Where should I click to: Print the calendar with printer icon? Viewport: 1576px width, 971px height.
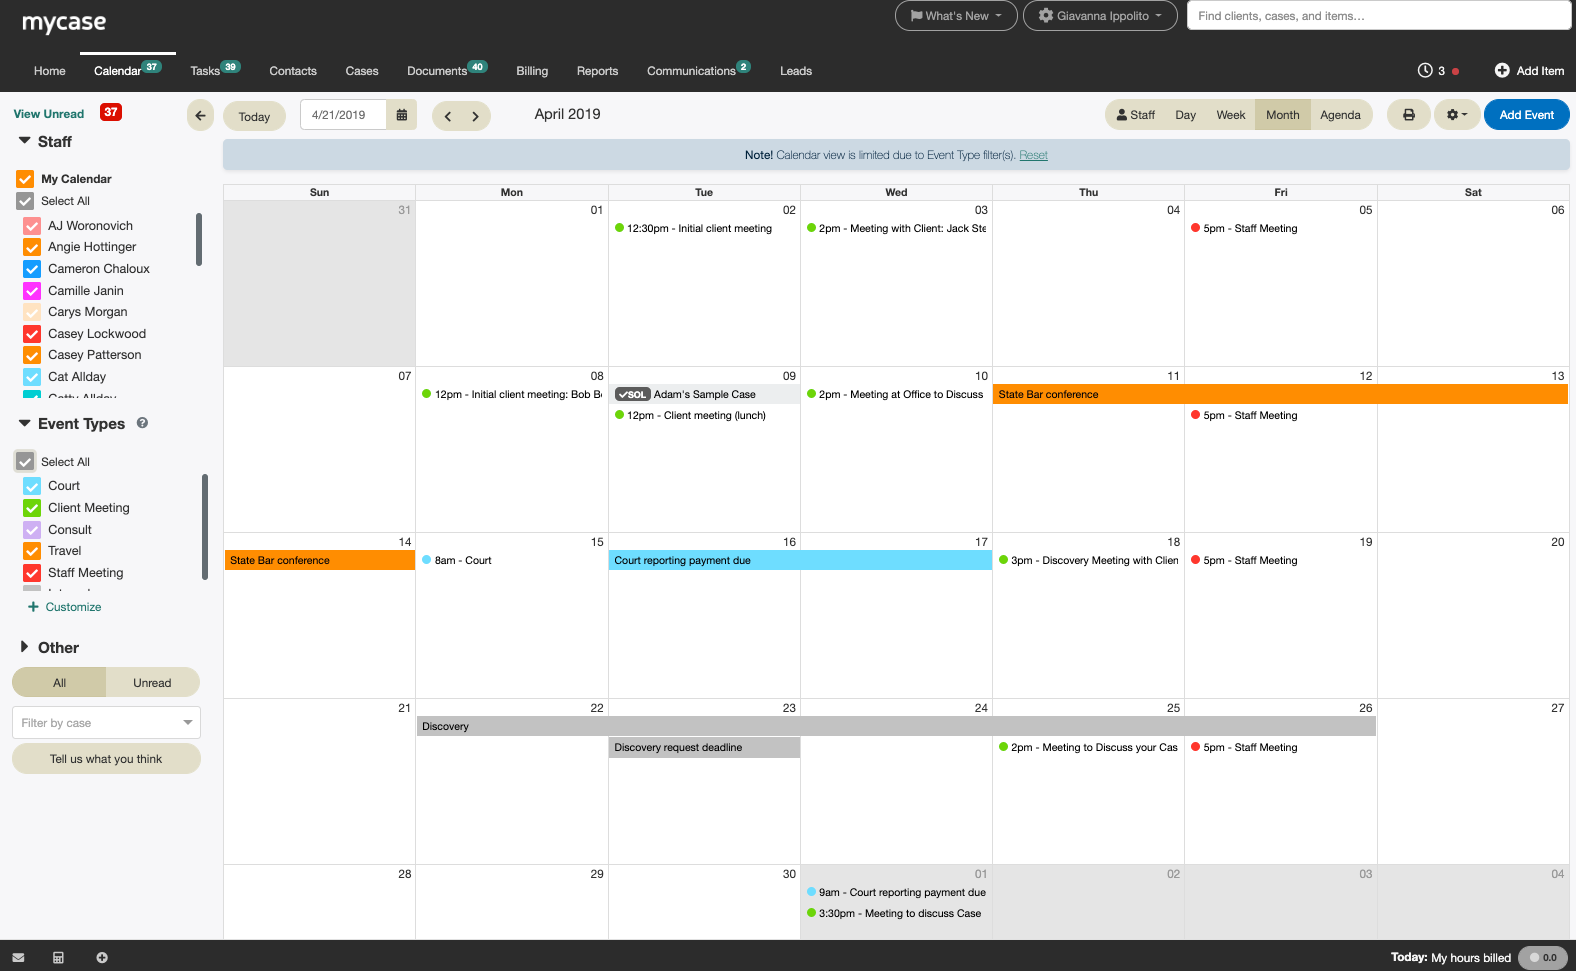1408,115
